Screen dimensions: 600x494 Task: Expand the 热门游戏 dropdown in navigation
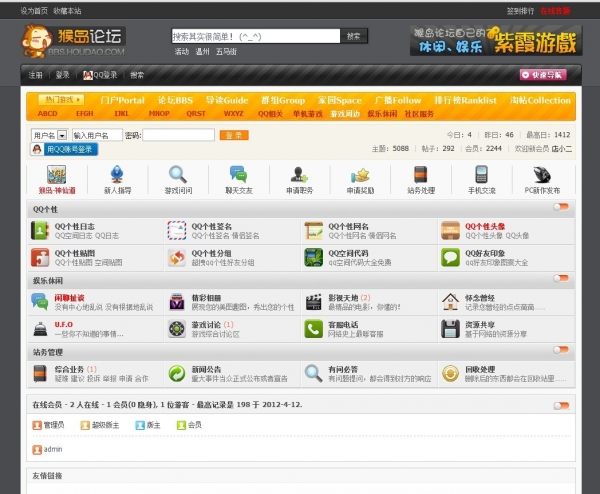coord(63,100)
